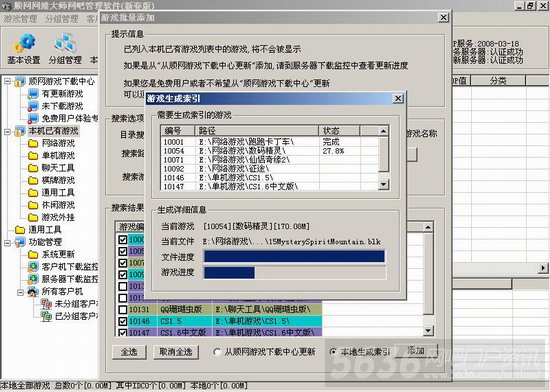Image resolution: width=550 pixels, height=392 pixels.
Task: Close 游戏生成索引 dialog
Action: tap(398, 99)
